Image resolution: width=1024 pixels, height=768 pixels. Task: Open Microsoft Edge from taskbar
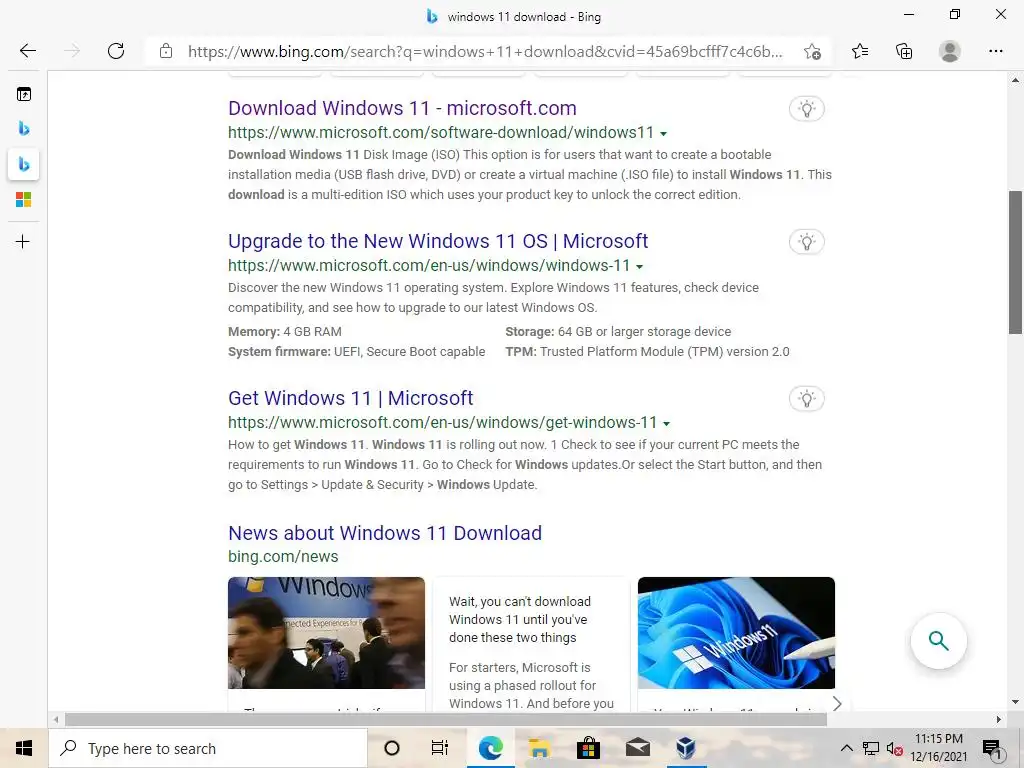[x=490, y=748]
